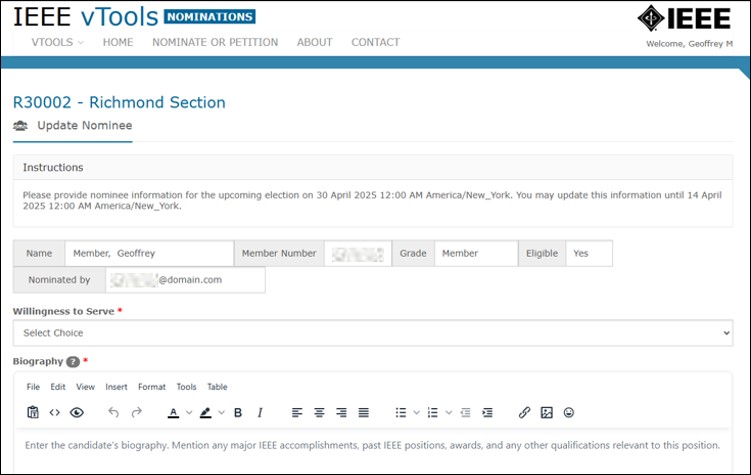Click the paste clipboard icon in editor toolbar
The image size is (751, 475).
coord(33,412)
